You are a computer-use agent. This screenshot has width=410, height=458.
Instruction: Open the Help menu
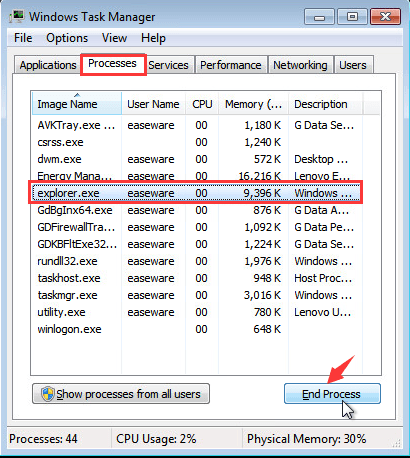[153, 38]
